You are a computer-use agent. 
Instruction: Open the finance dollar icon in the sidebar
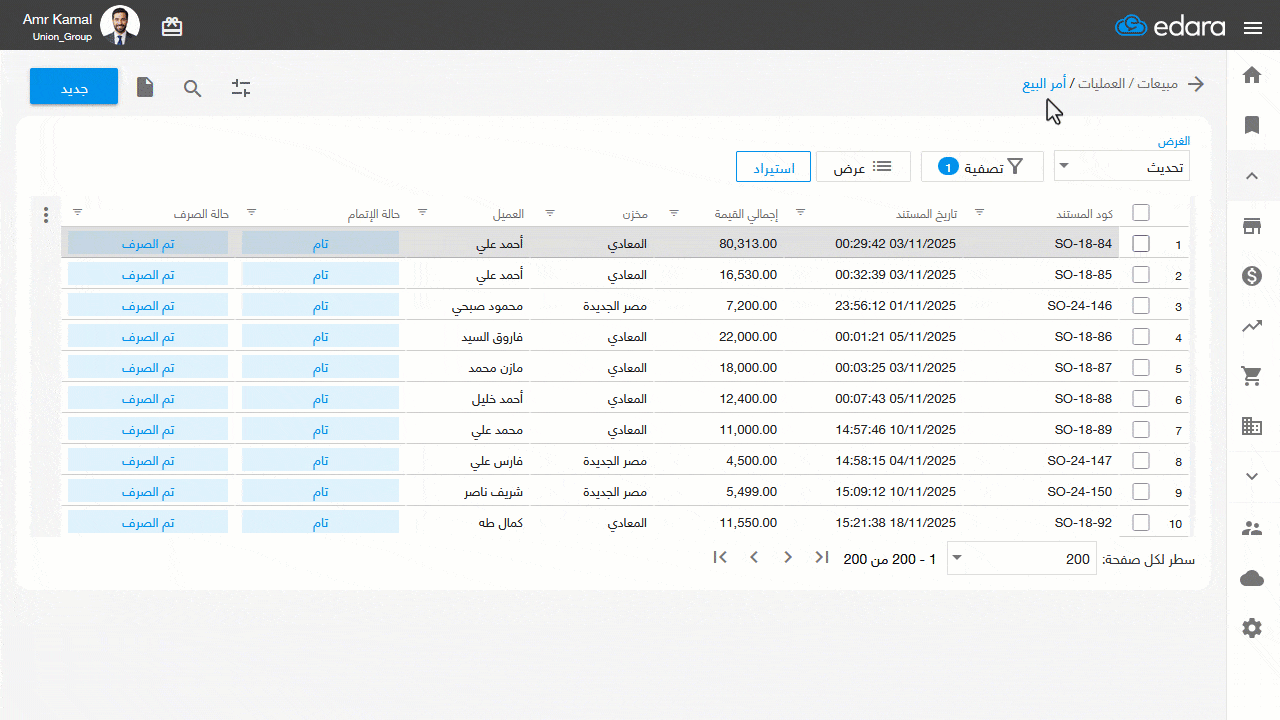point(1251,276)
